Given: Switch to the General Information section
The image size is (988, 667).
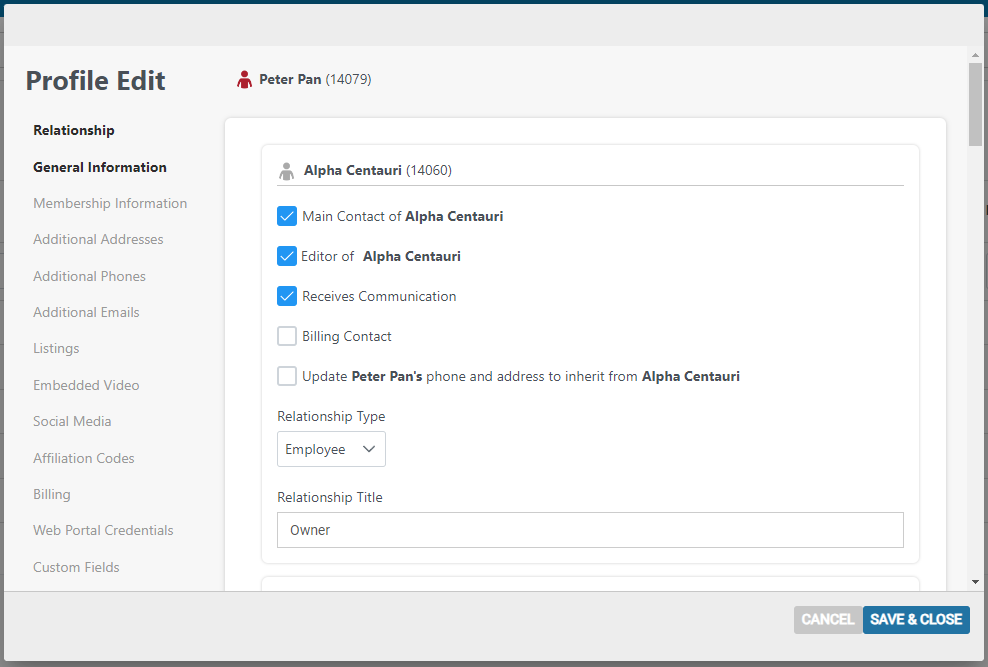Looking at the screenshot, I should coord(100,168).
